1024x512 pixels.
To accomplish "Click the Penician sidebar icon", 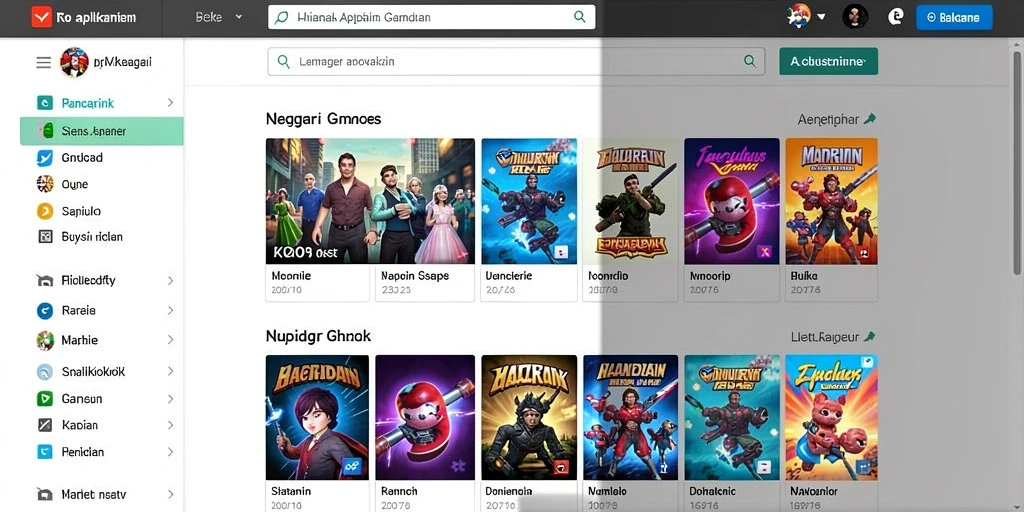I will pyautogui.click(x=44, y=451).
